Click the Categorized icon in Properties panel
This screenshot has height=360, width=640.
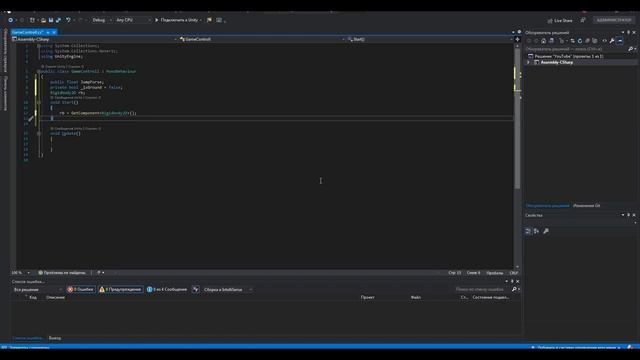tap(528, 231)
